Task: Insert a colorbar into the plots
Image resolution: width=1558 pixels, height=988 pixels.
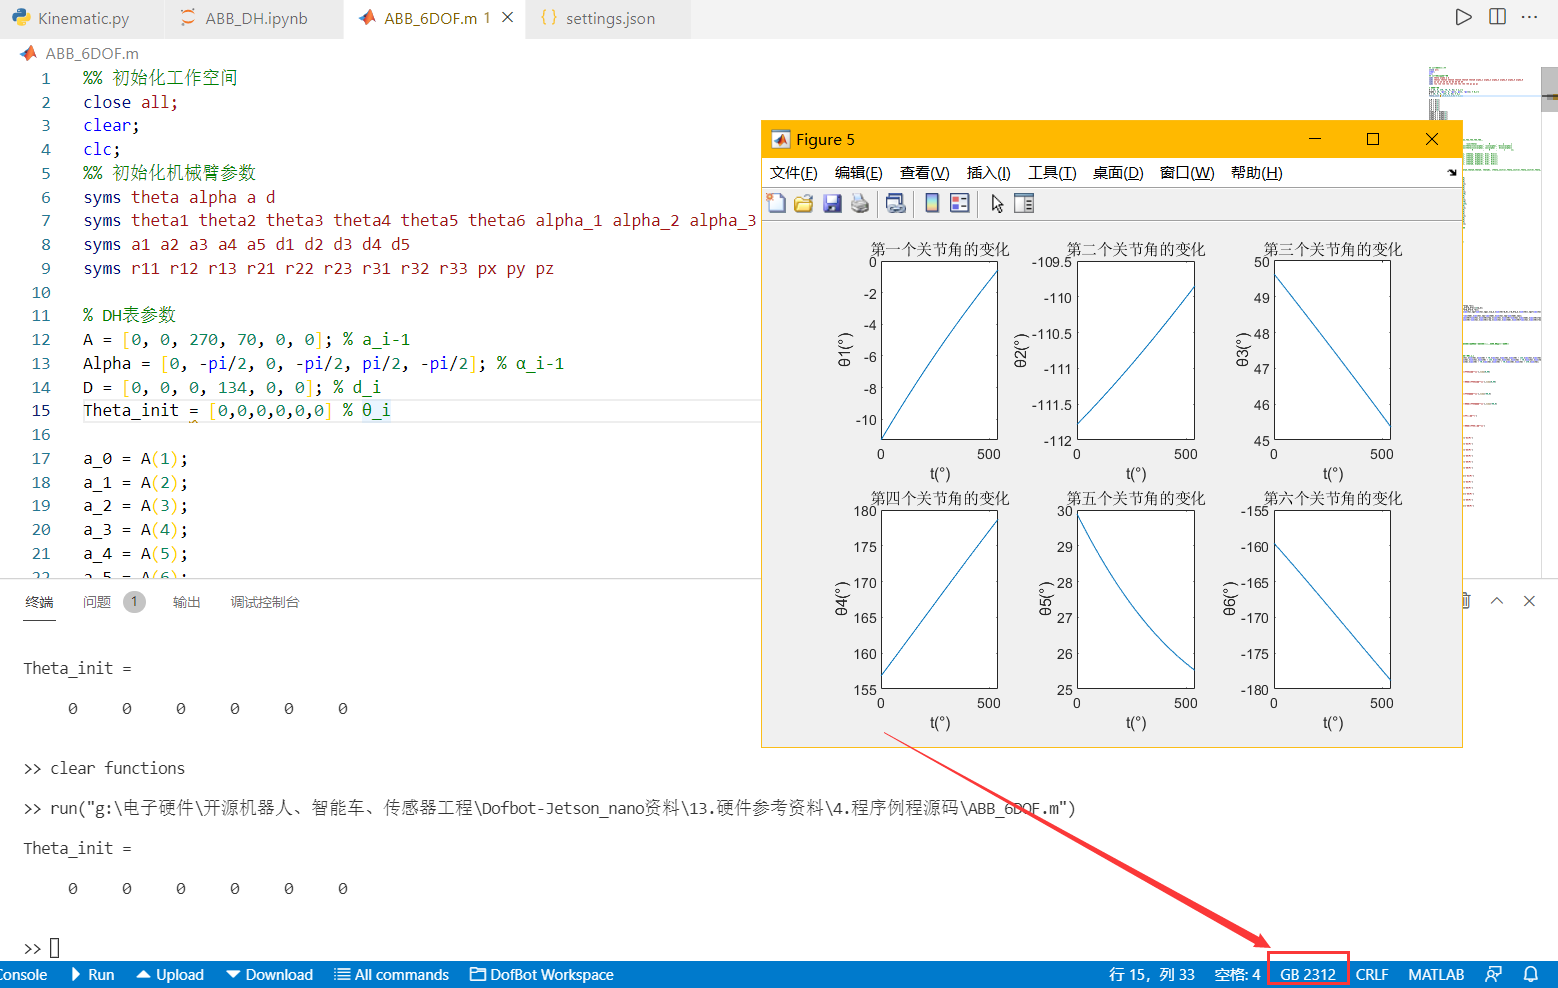Action: 933,203
